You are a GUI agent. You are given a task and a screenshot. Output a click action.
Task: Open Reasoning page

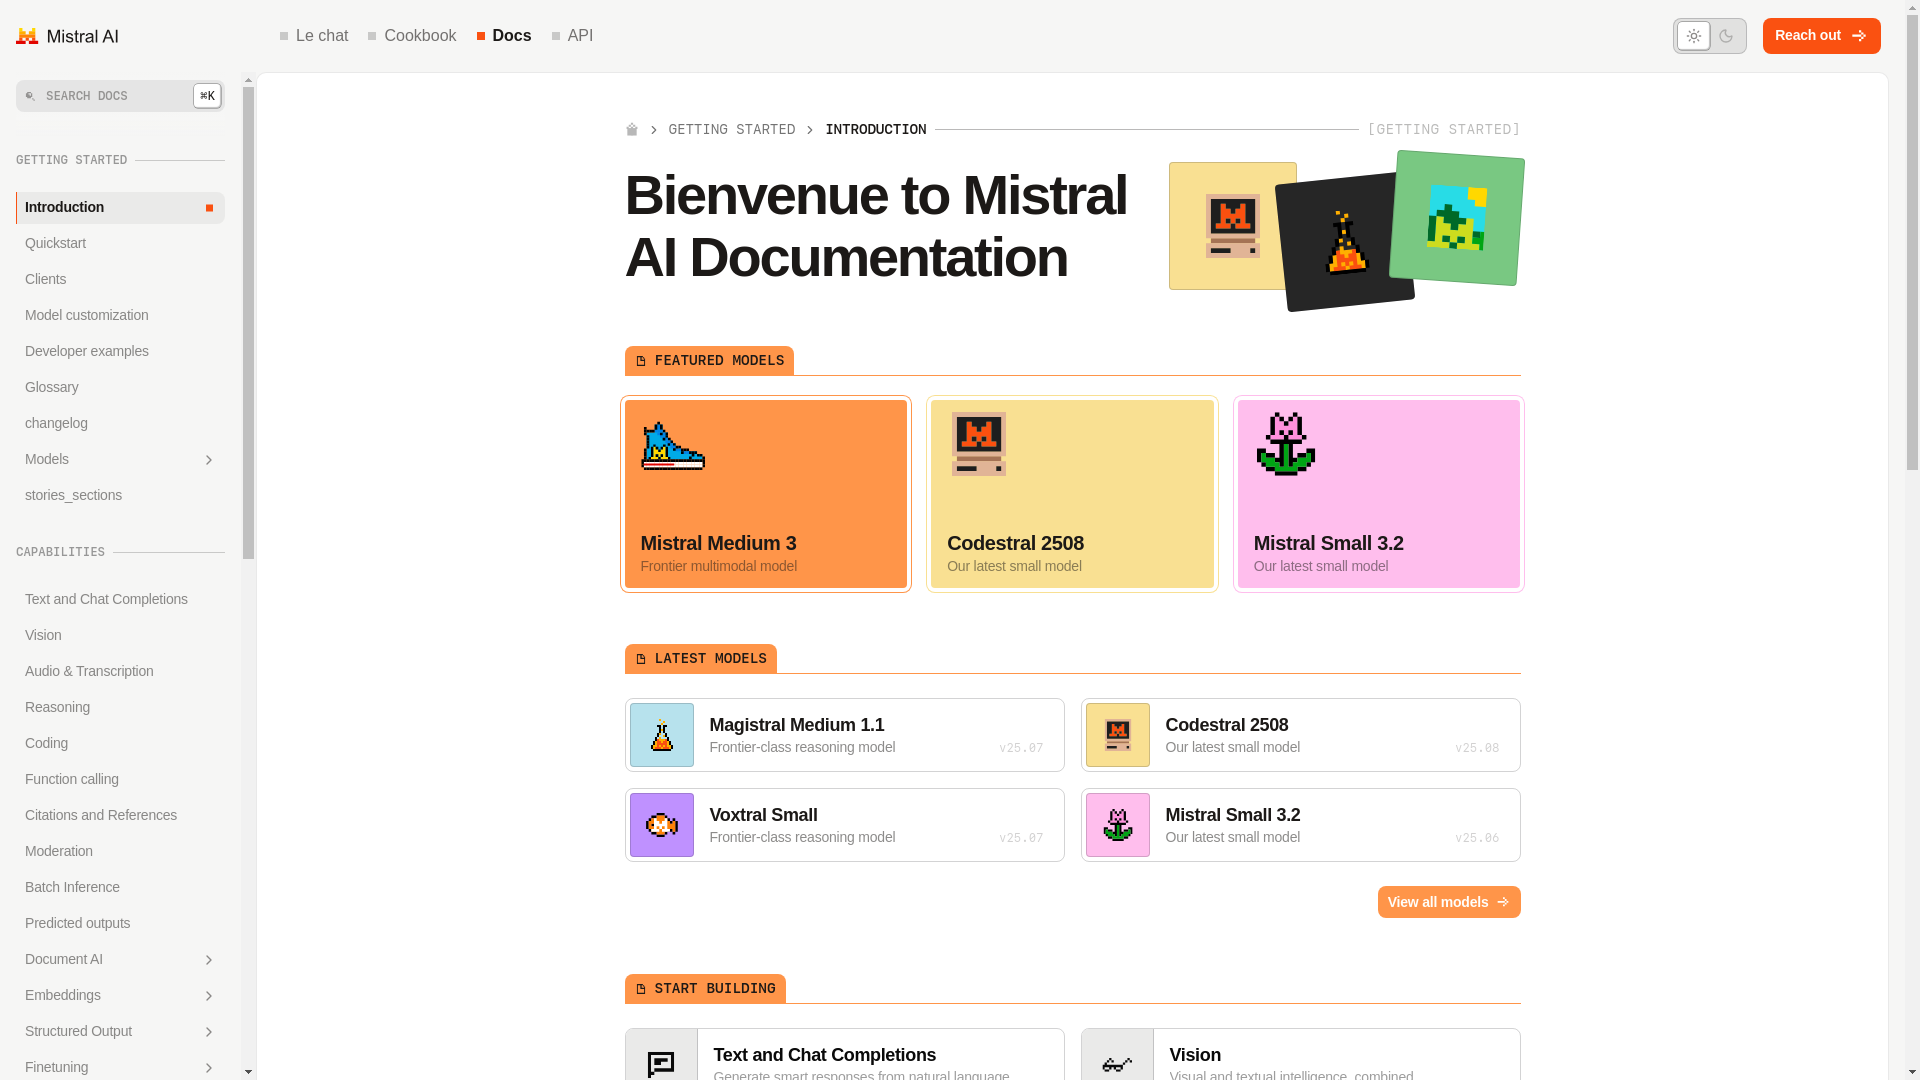point(120,708)
